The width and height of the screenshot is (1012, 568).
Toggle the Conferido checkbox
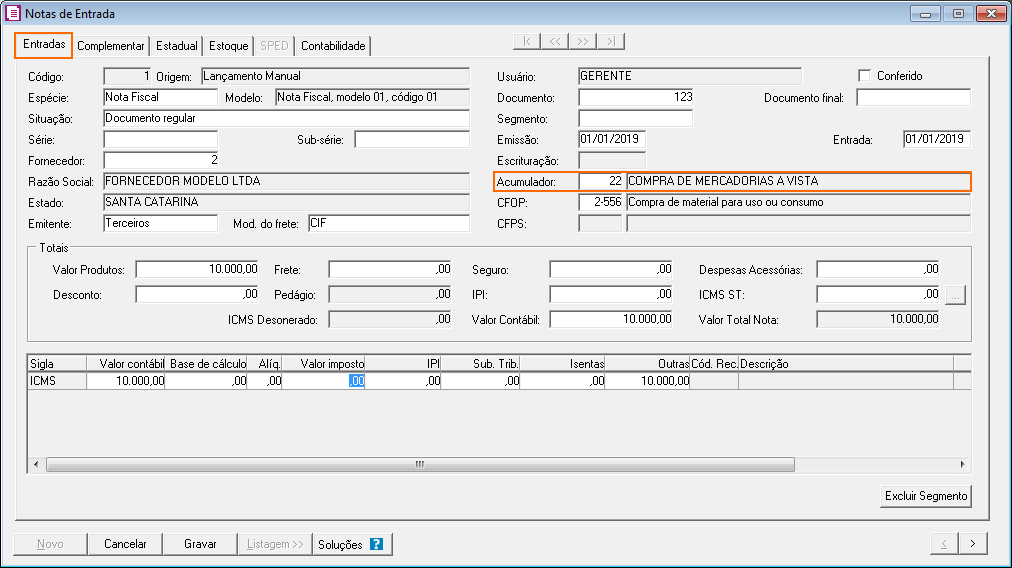click(x=864, y=76)
